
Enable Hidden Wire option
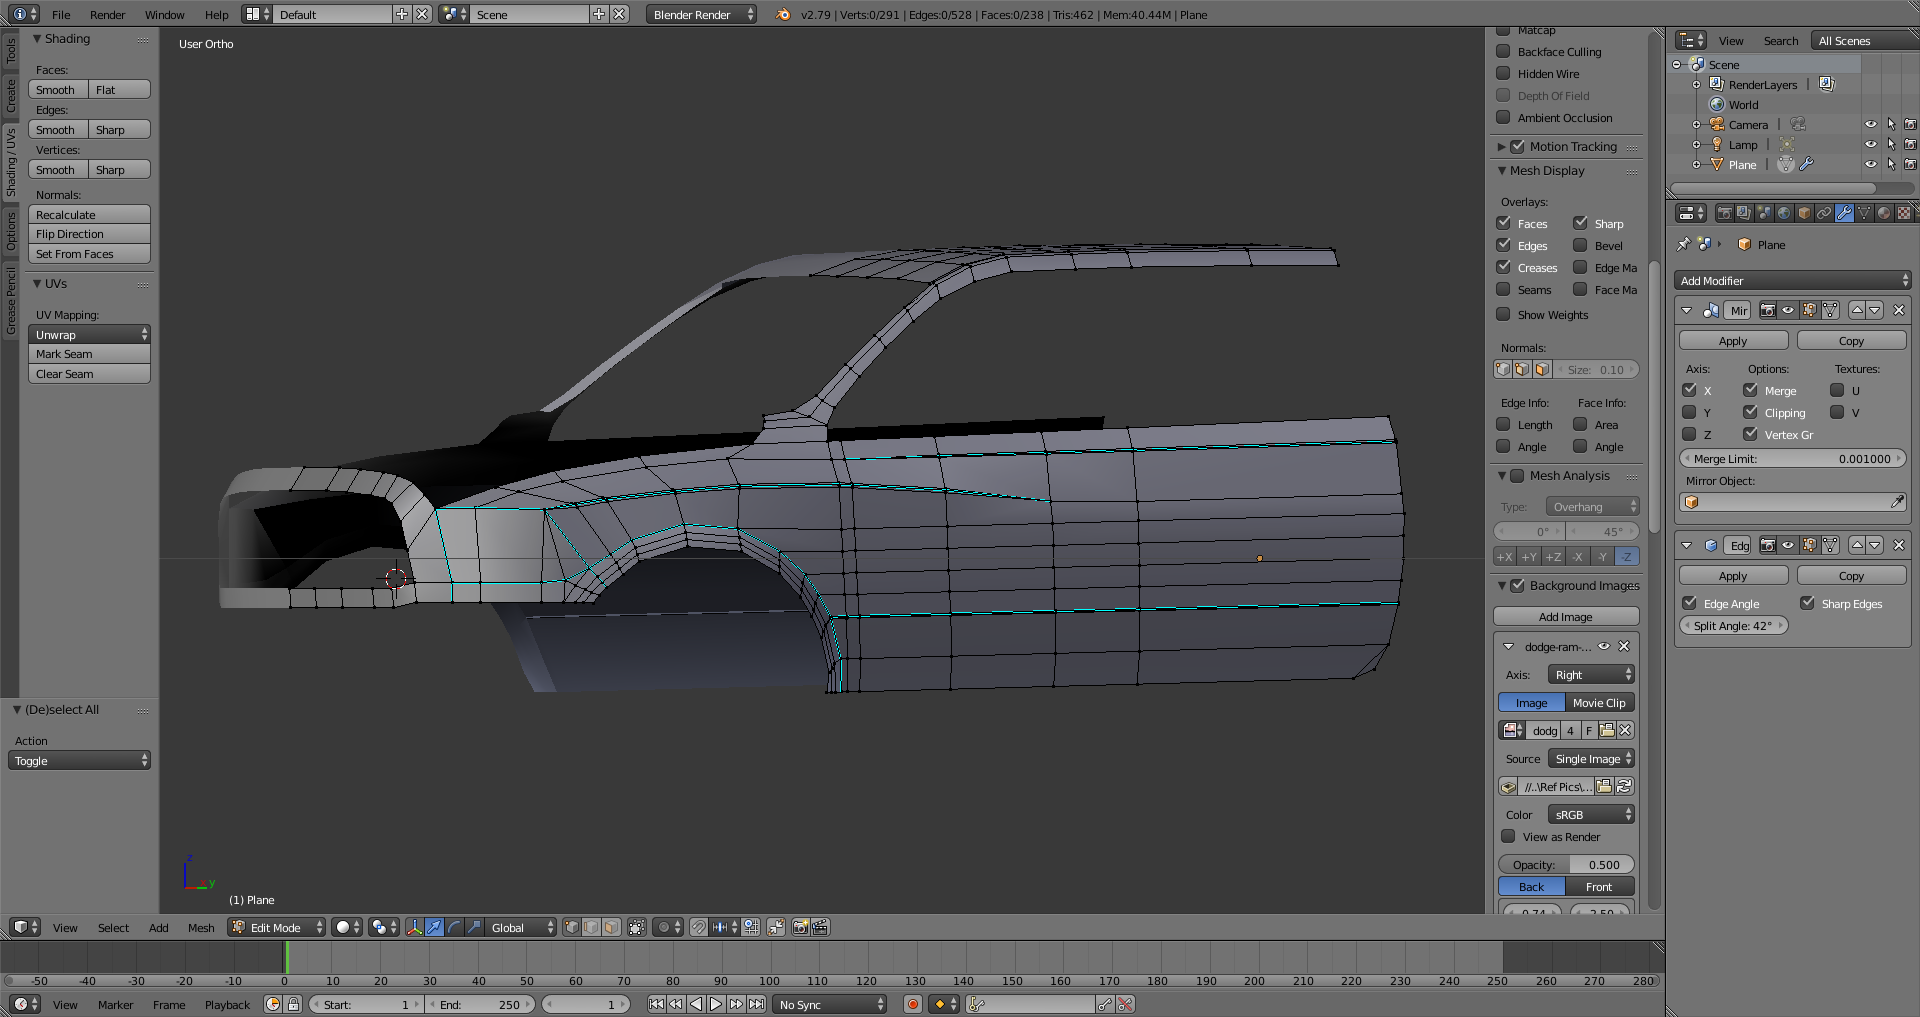coord(1503,73)
